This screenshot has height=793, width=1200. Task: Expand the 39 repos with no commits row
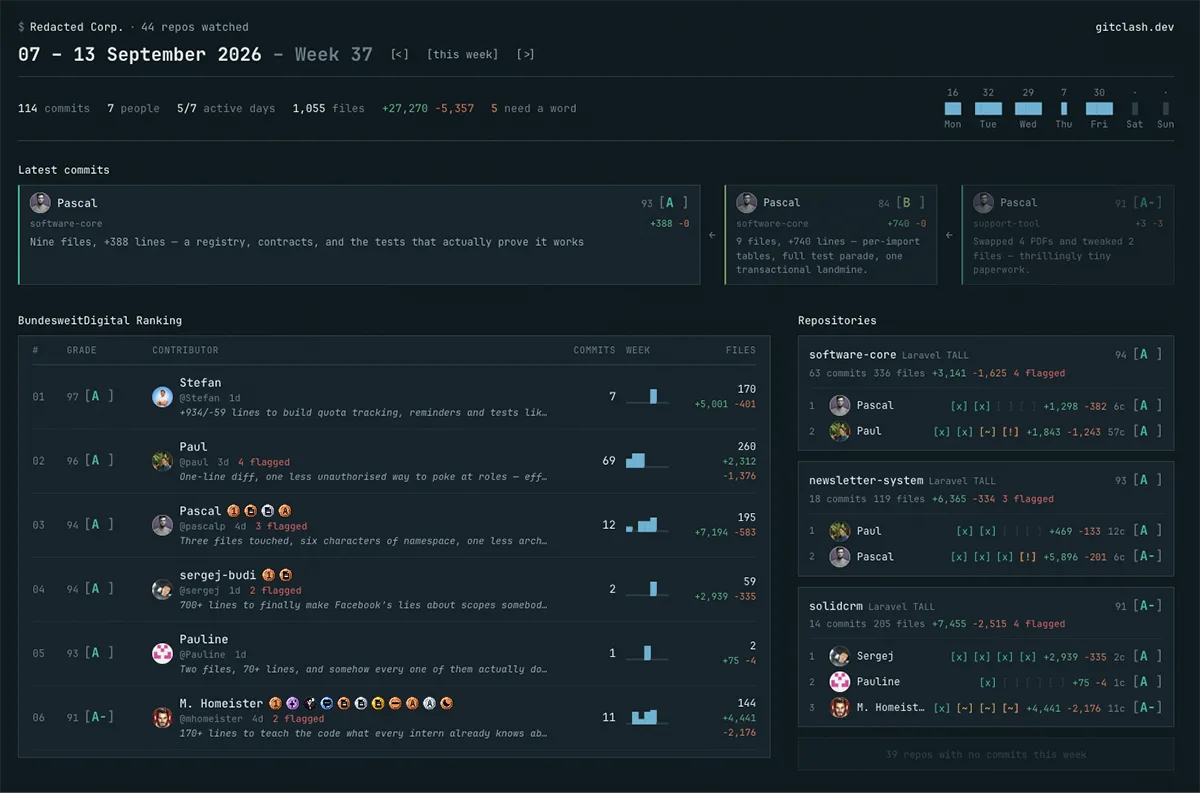[x=986, y=754]
